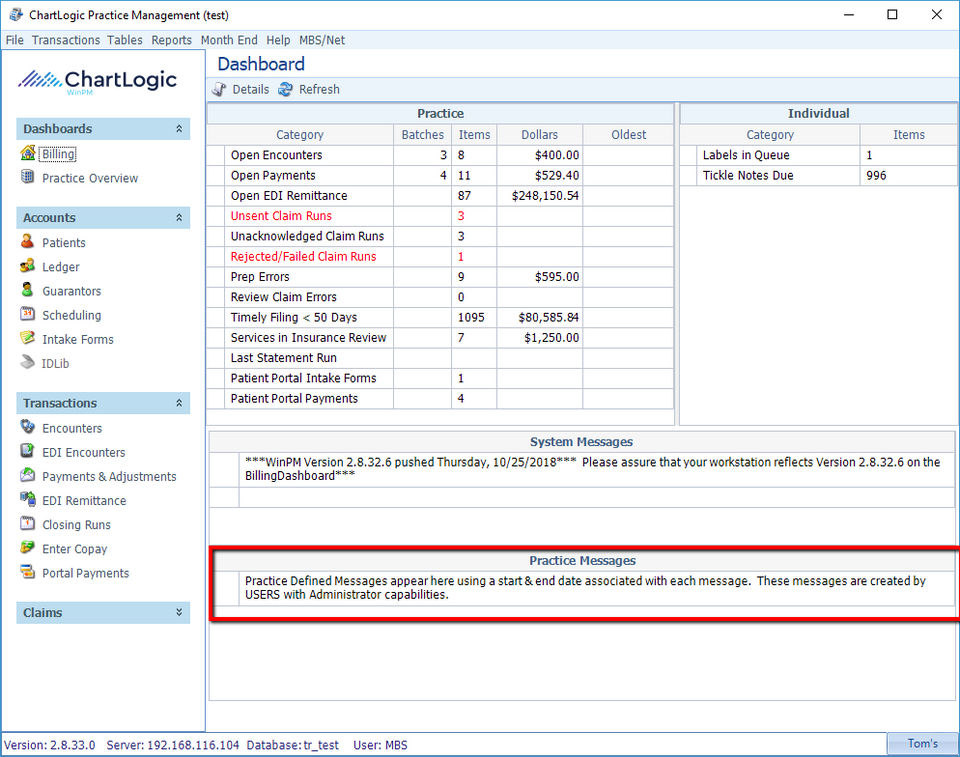960x757 pixels.
Task: Select the Patient Portal Payments row
Action: (x=440, y=398)
